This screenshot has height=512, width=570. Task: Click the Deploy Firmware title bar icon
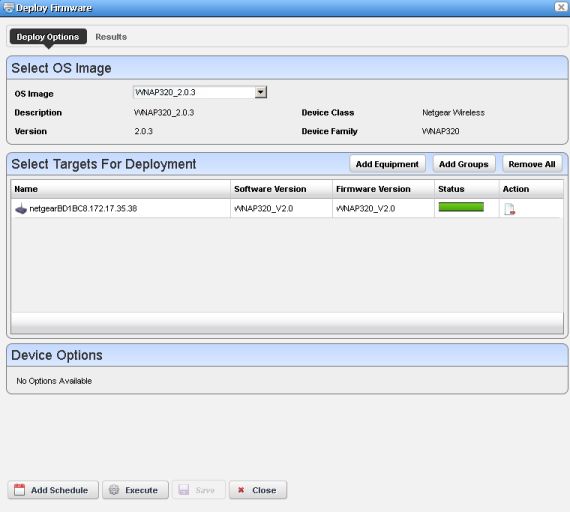[8, 7]
